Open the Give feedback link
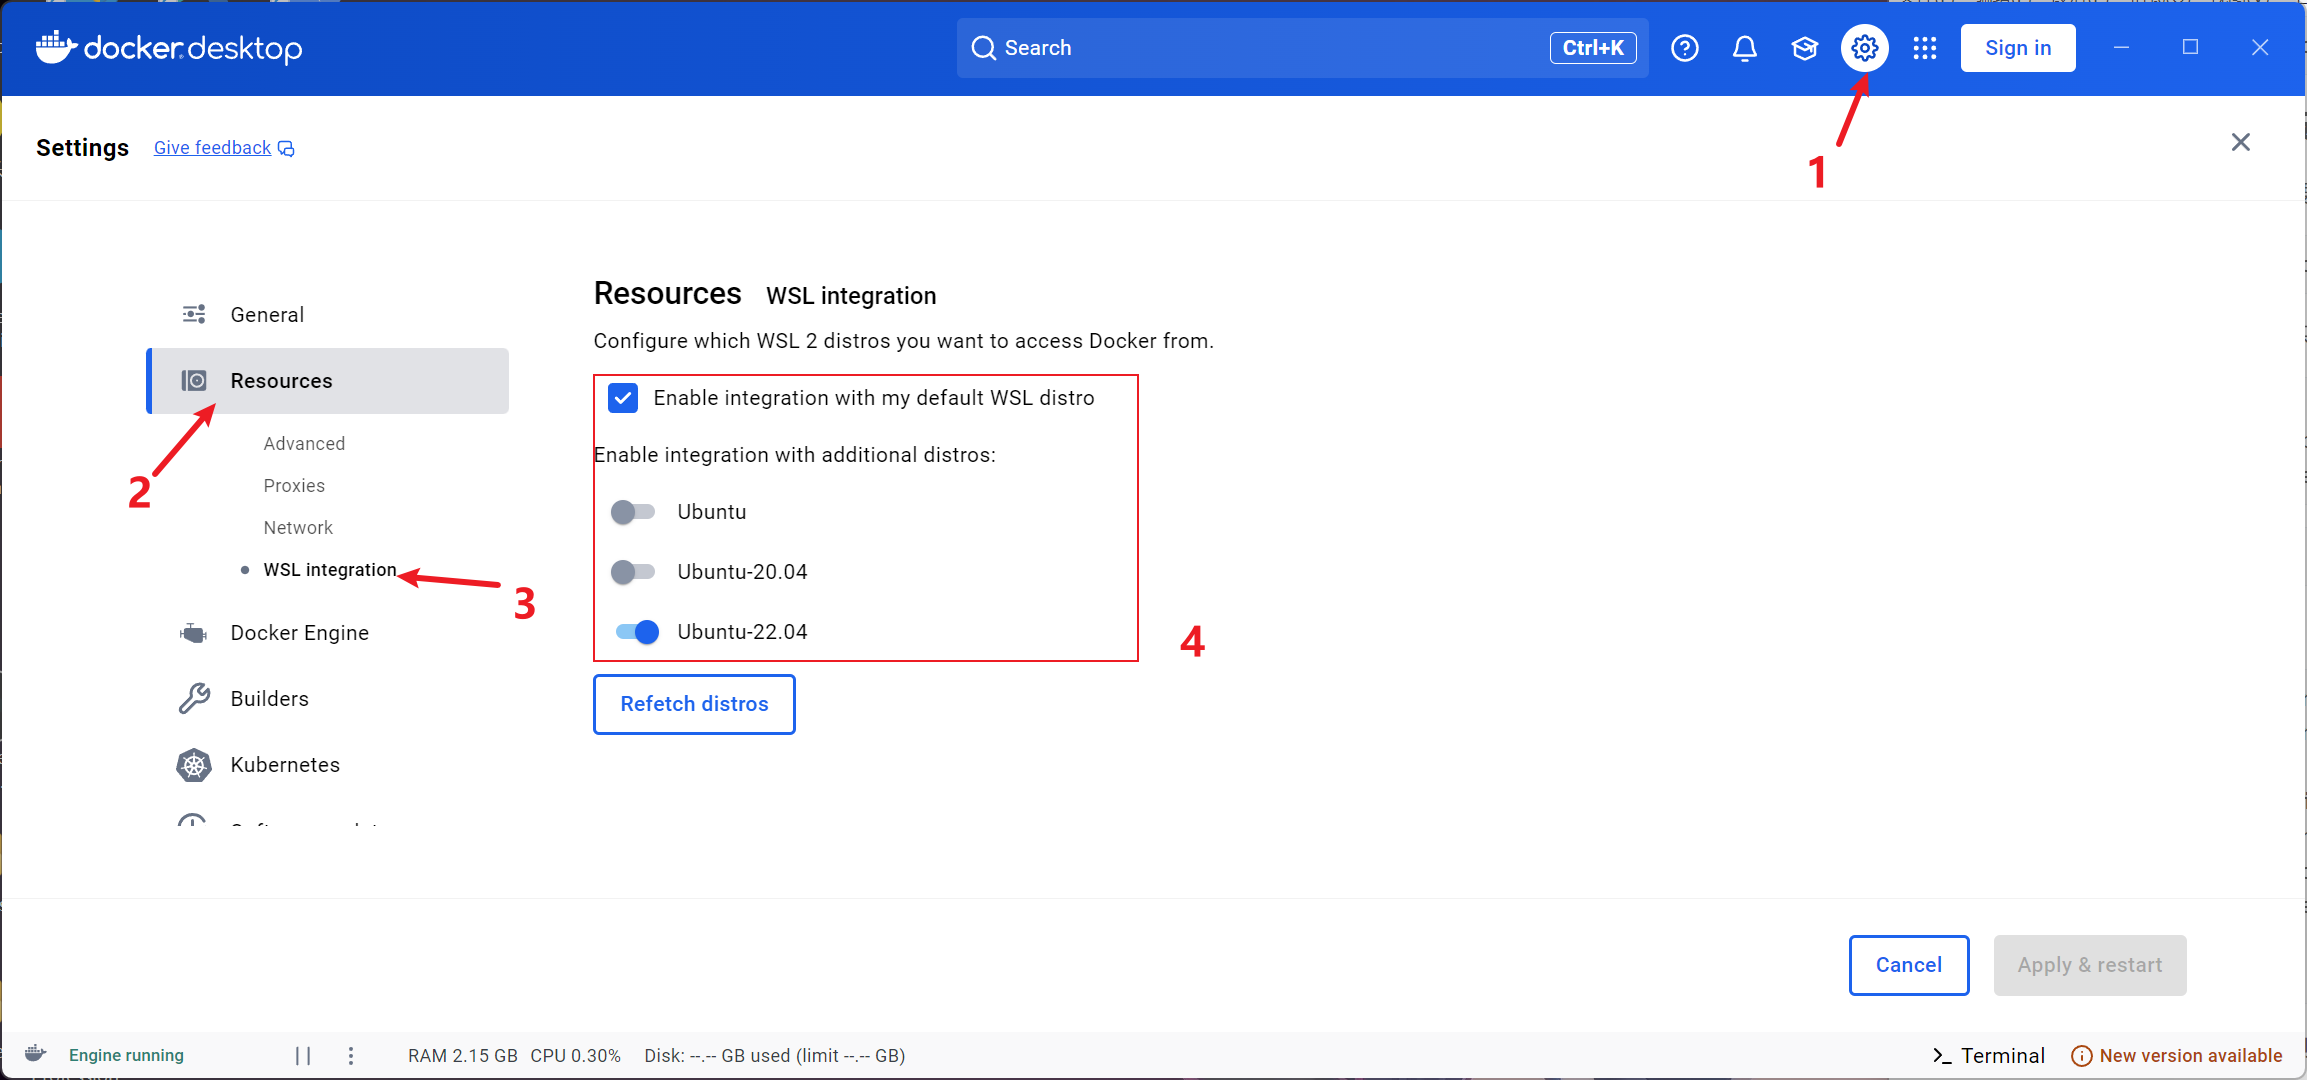 (213, 148)
